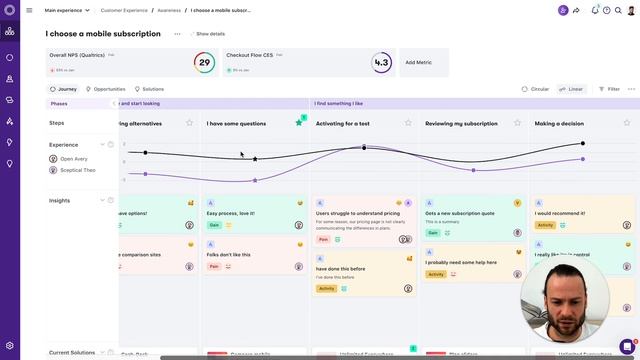Select the Journey tab
640x360 pixels.
pos(63,89)
